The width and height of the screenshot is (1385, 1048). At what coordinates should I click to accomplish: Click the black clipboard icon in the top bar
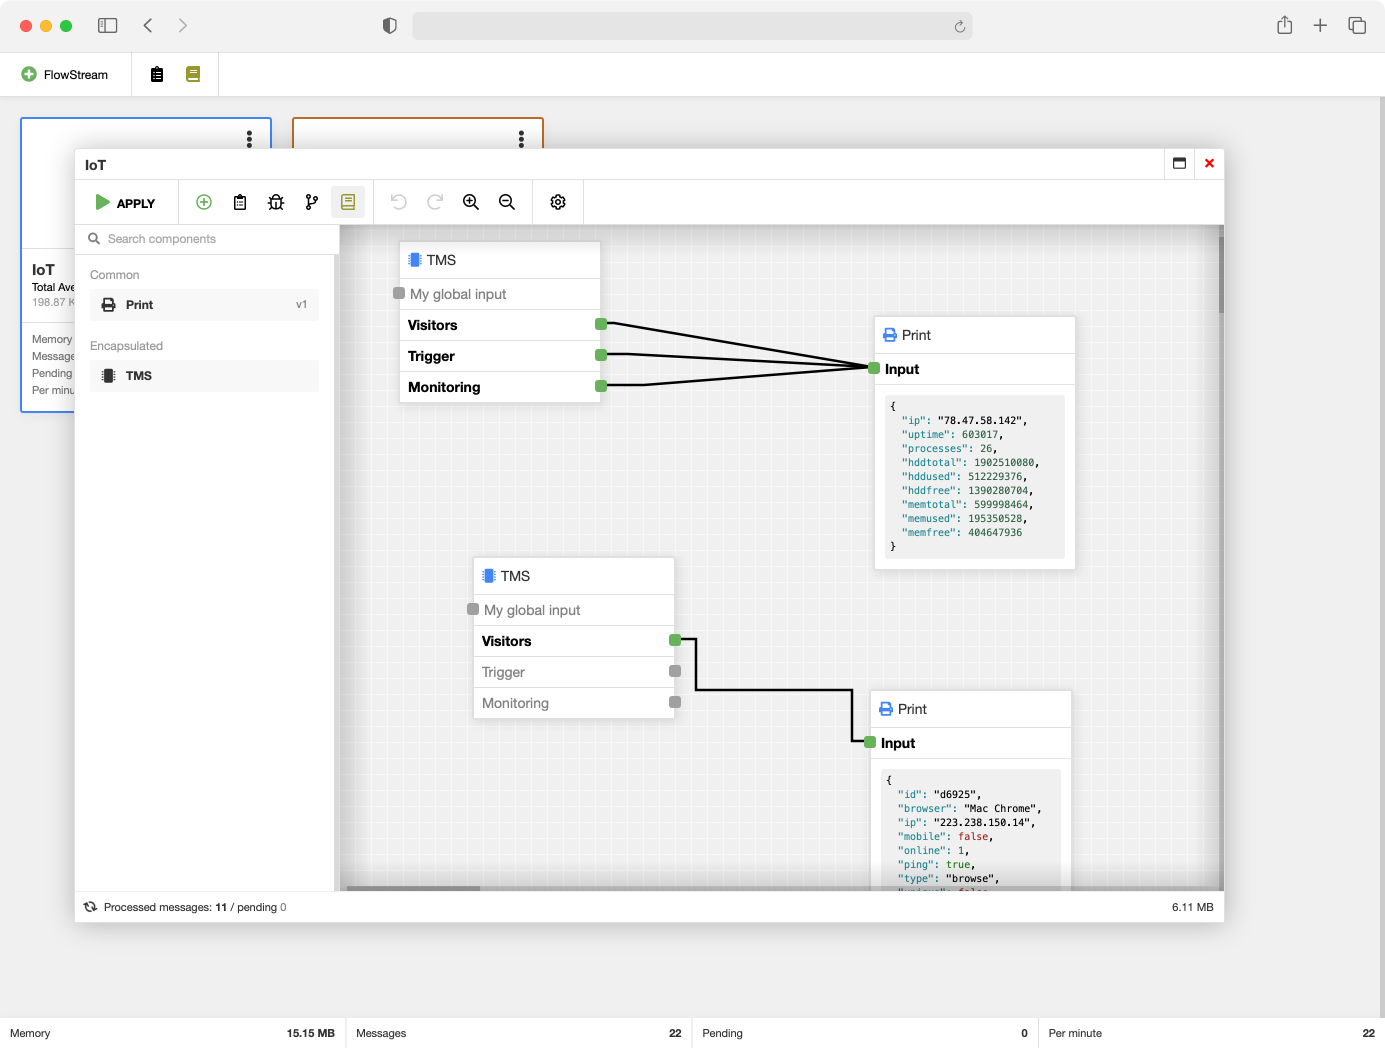coord(157,75)
